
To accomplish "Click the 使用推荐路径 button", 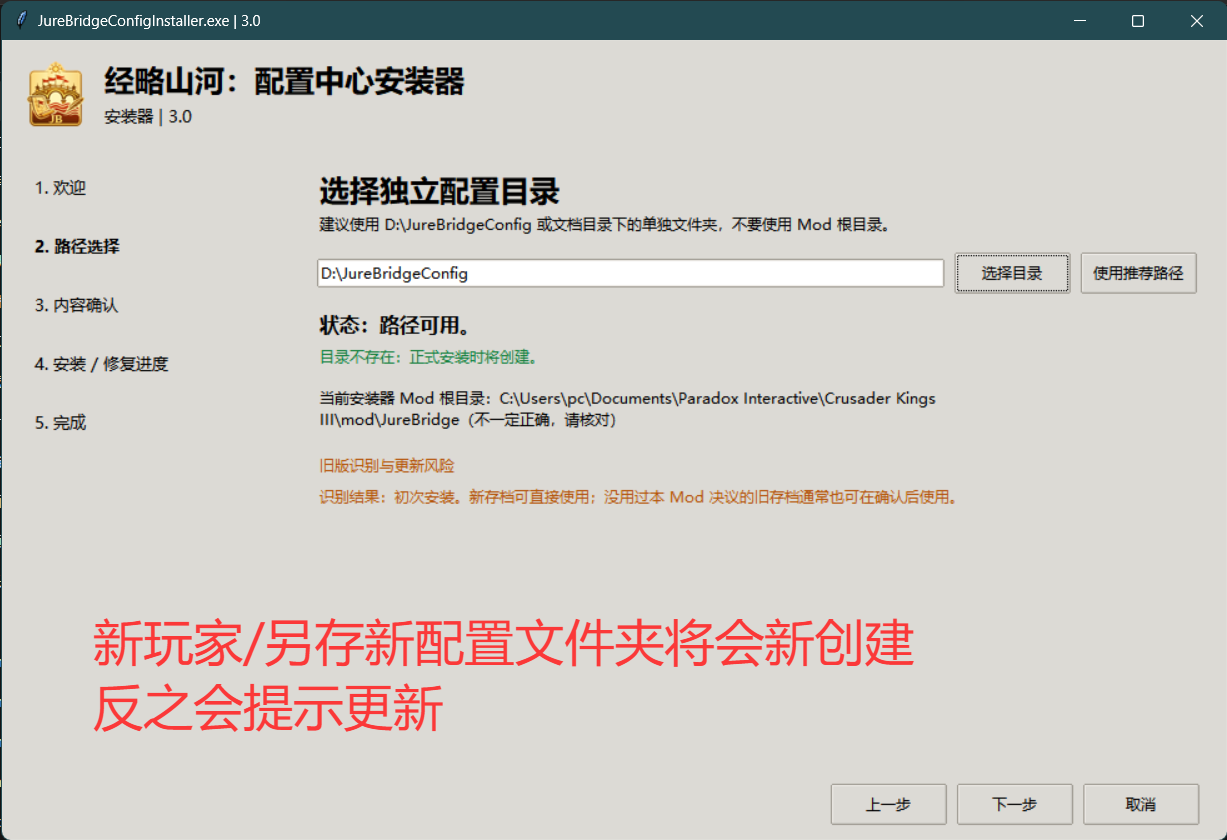I will coord(1138,273).
